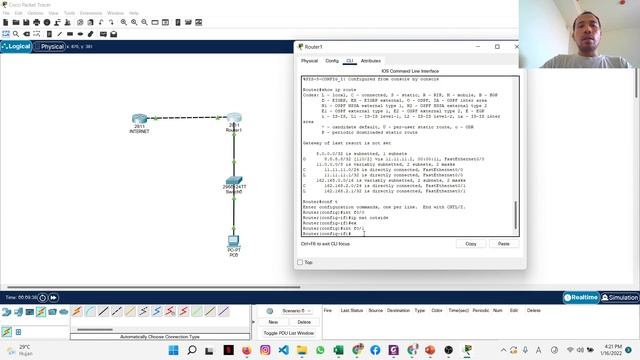Viewport: 640px width, 360px height.
Task: Switch to Physical workspace view
Action: pyautogui.click(x=50, y=47)
